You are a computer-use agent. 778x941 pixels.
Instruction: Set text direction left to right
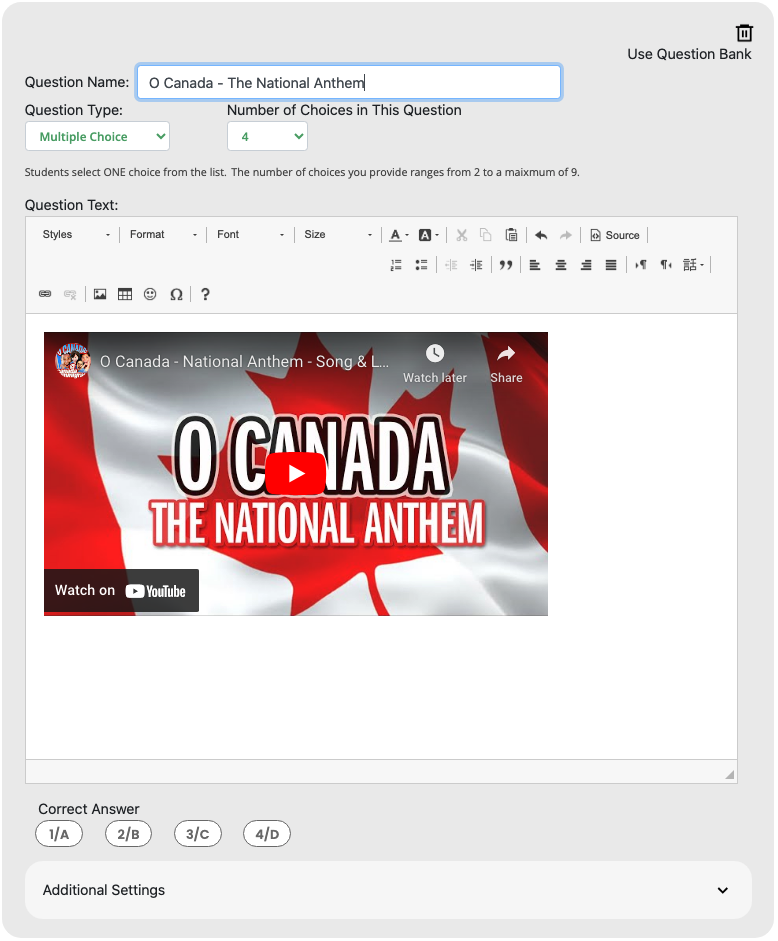point(641,265)
